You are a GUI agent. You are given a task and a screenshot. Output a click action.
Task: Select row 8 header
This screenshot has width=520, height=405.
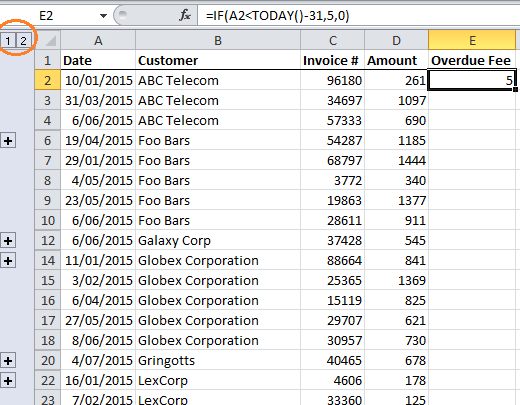click(48, 180)
